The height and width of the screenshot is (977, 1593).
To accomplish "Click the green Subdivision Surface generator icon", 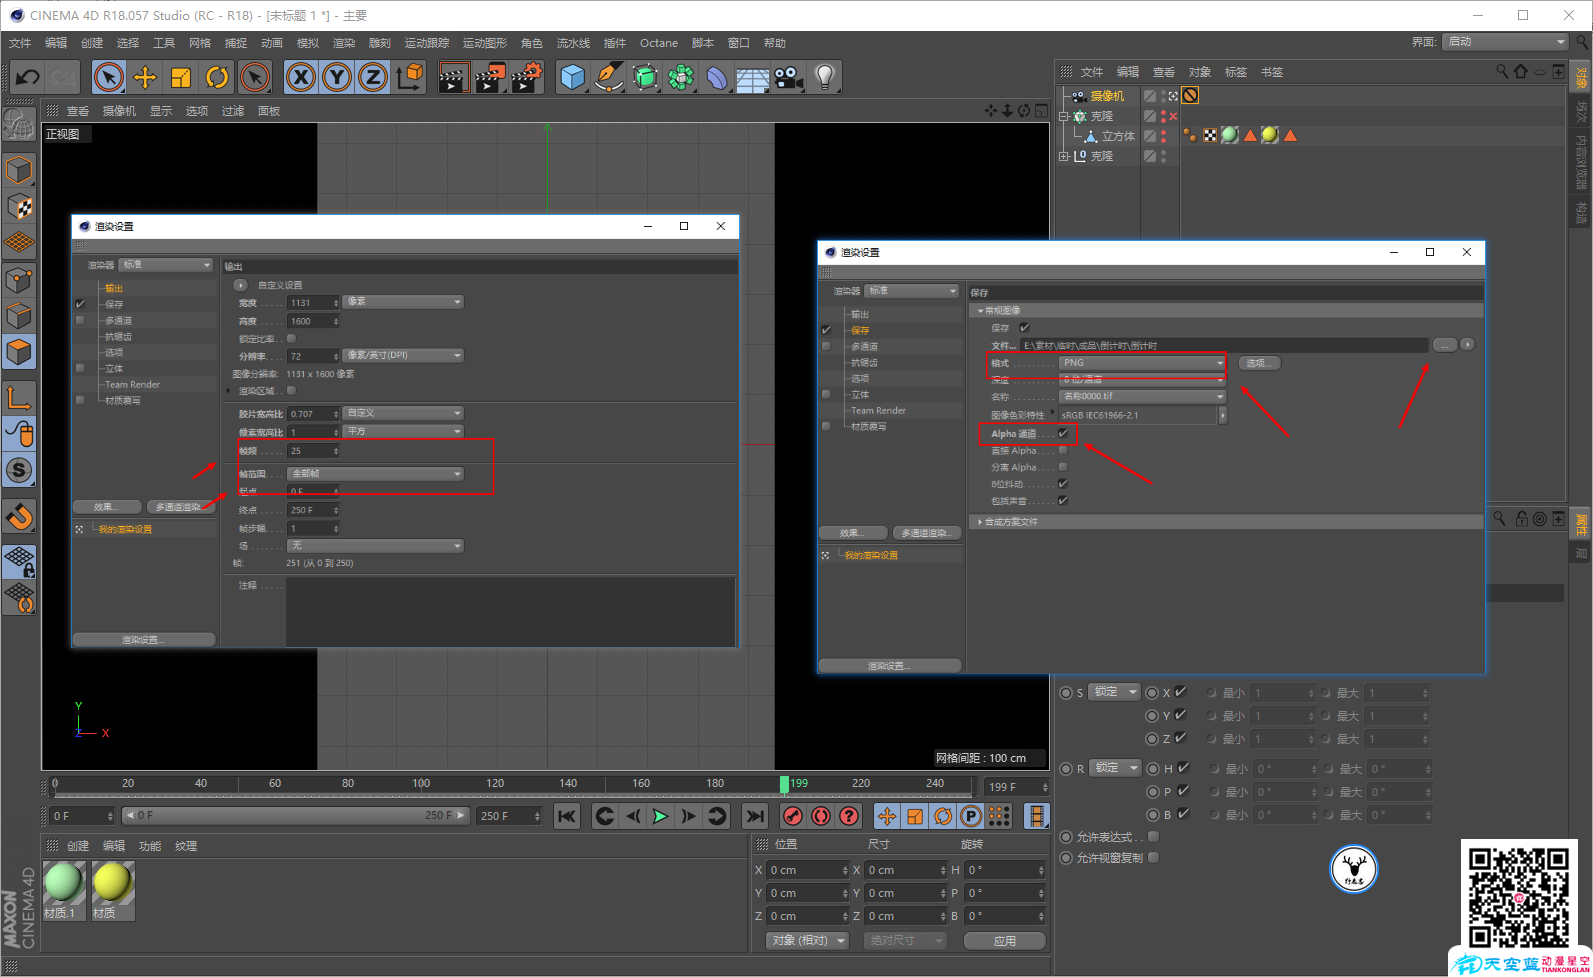I will tap(645, 77).
